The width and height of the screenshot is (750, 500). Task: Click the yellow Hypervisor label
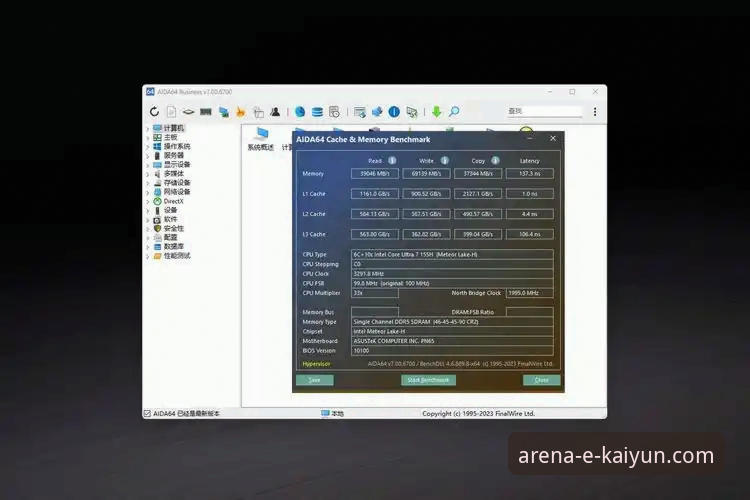pos(316,364)
